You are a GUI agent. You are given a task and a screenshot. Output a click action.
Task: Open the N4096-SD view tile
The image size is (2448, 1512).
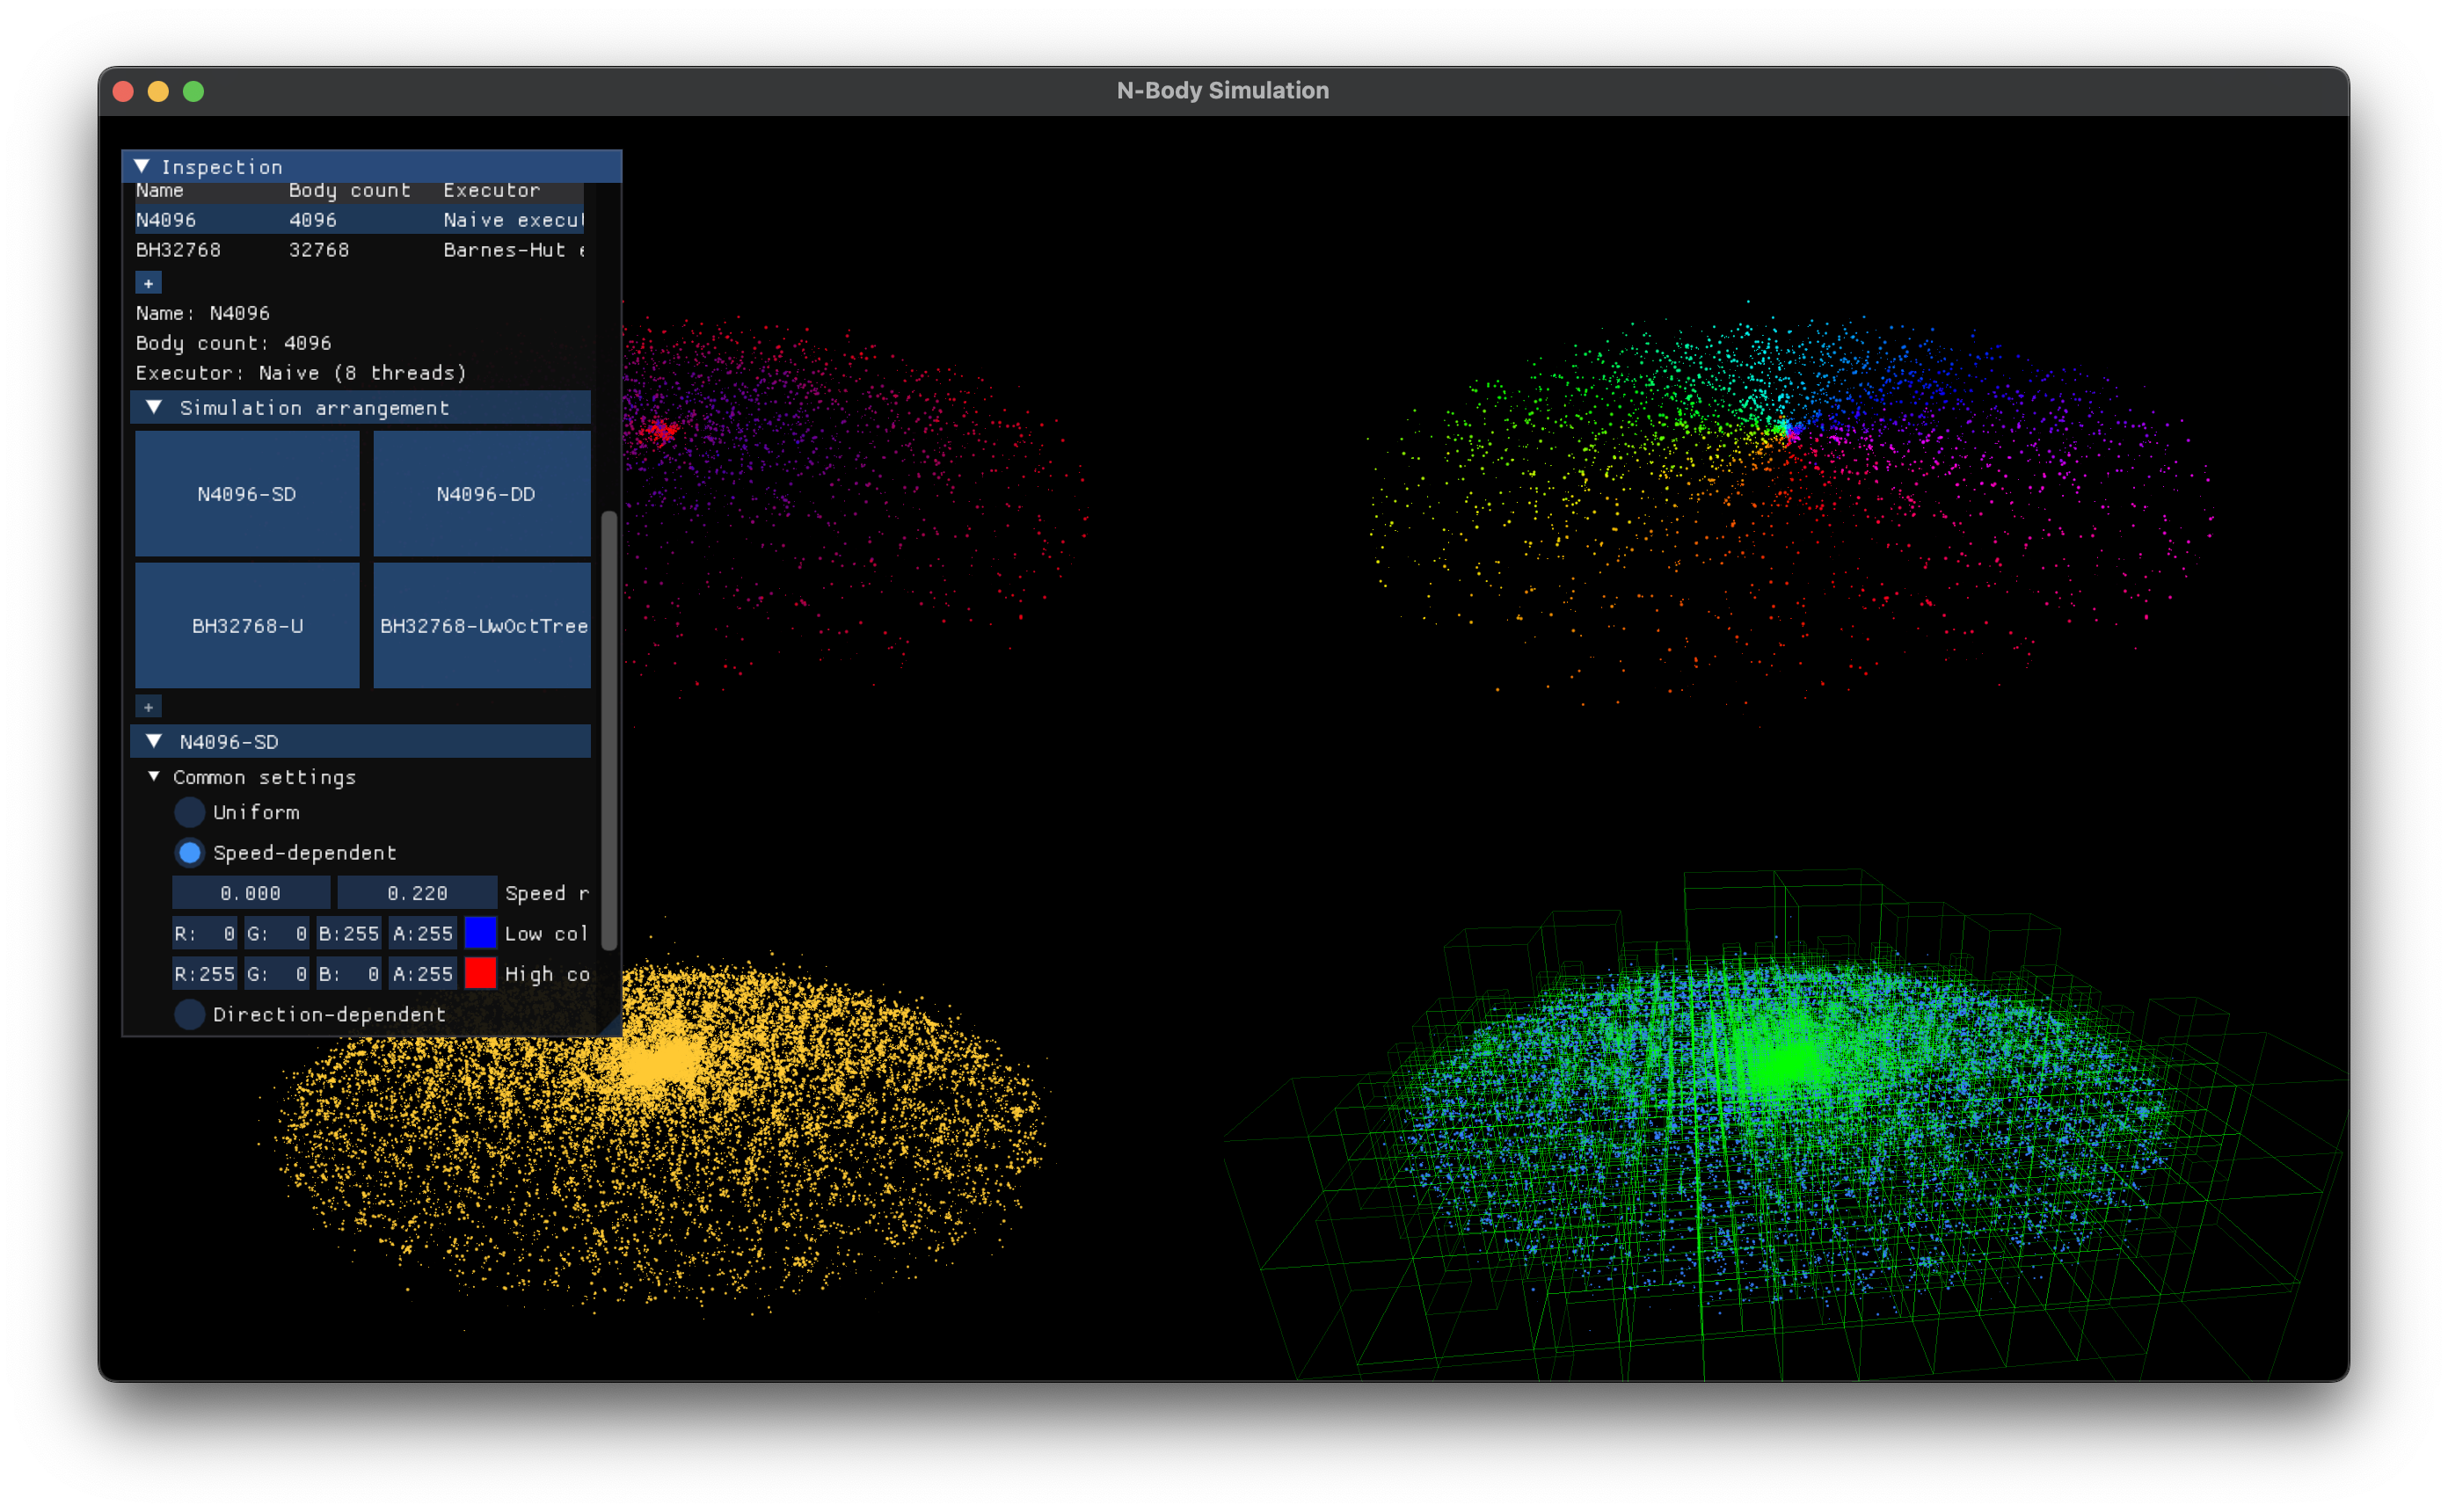(x=247, y=494)
